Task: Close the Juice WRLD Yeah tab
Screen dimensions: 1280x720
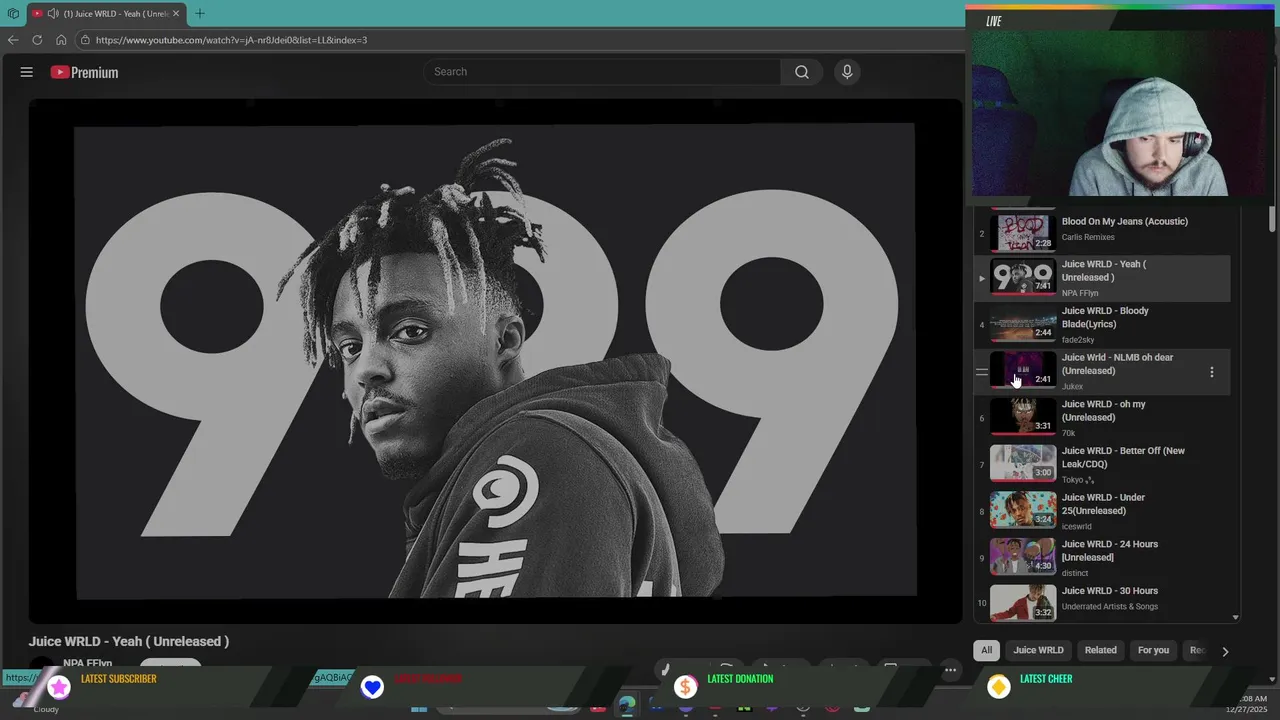Action: pyautogui.click(x=176, y=14)
